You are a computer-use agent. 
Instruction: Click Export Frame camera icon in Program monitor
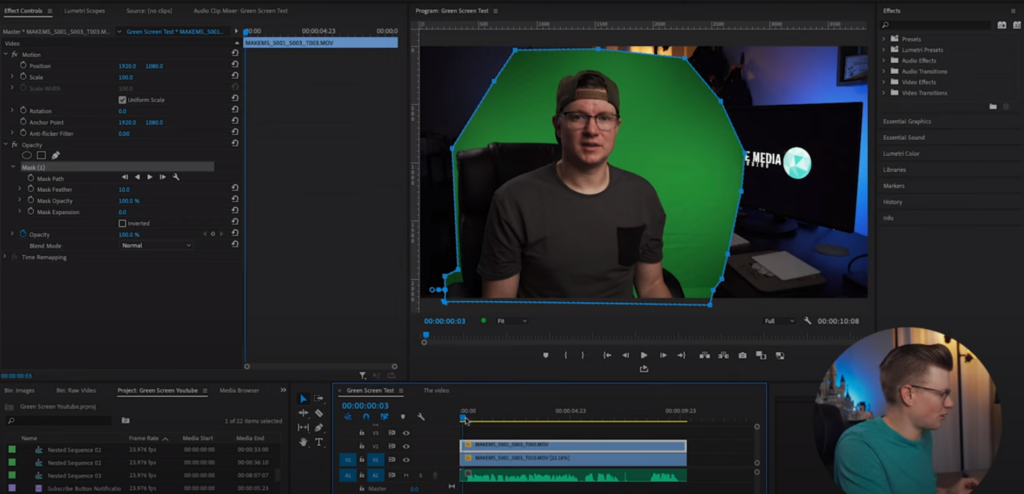point(742,355)
